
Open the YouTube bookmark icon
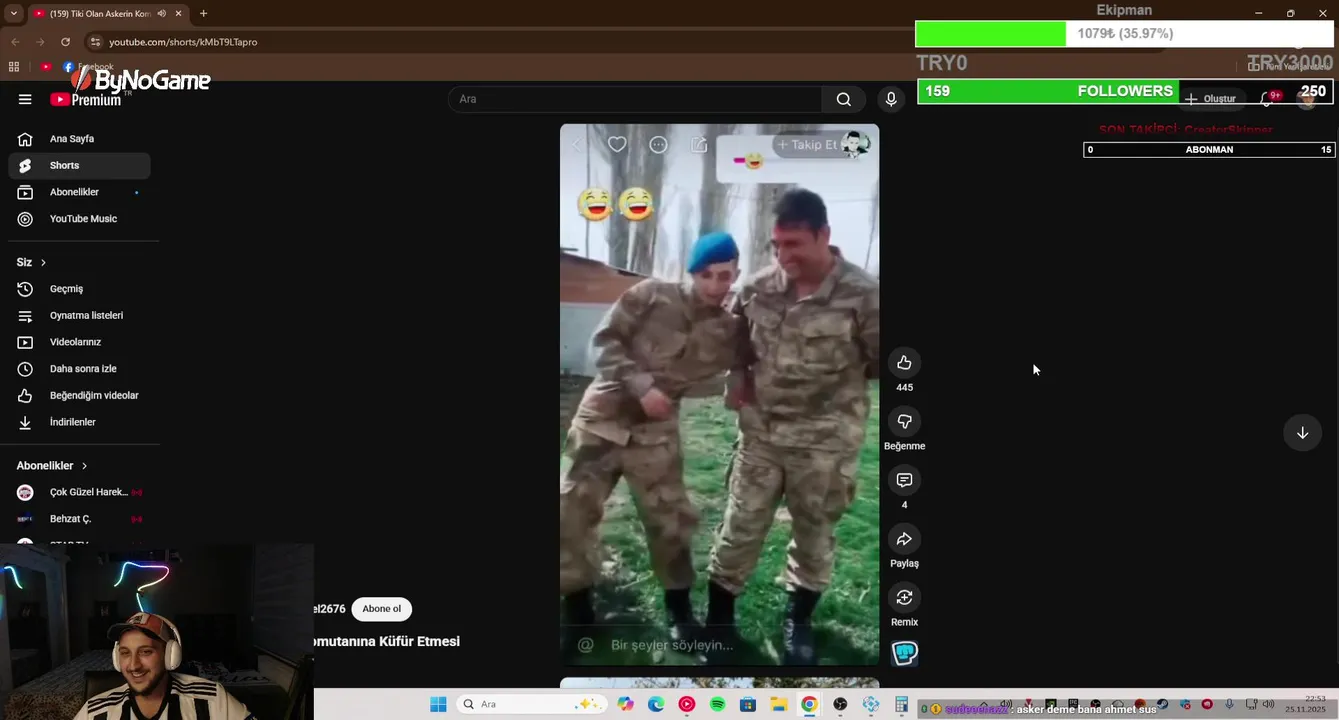click(46, 67)
